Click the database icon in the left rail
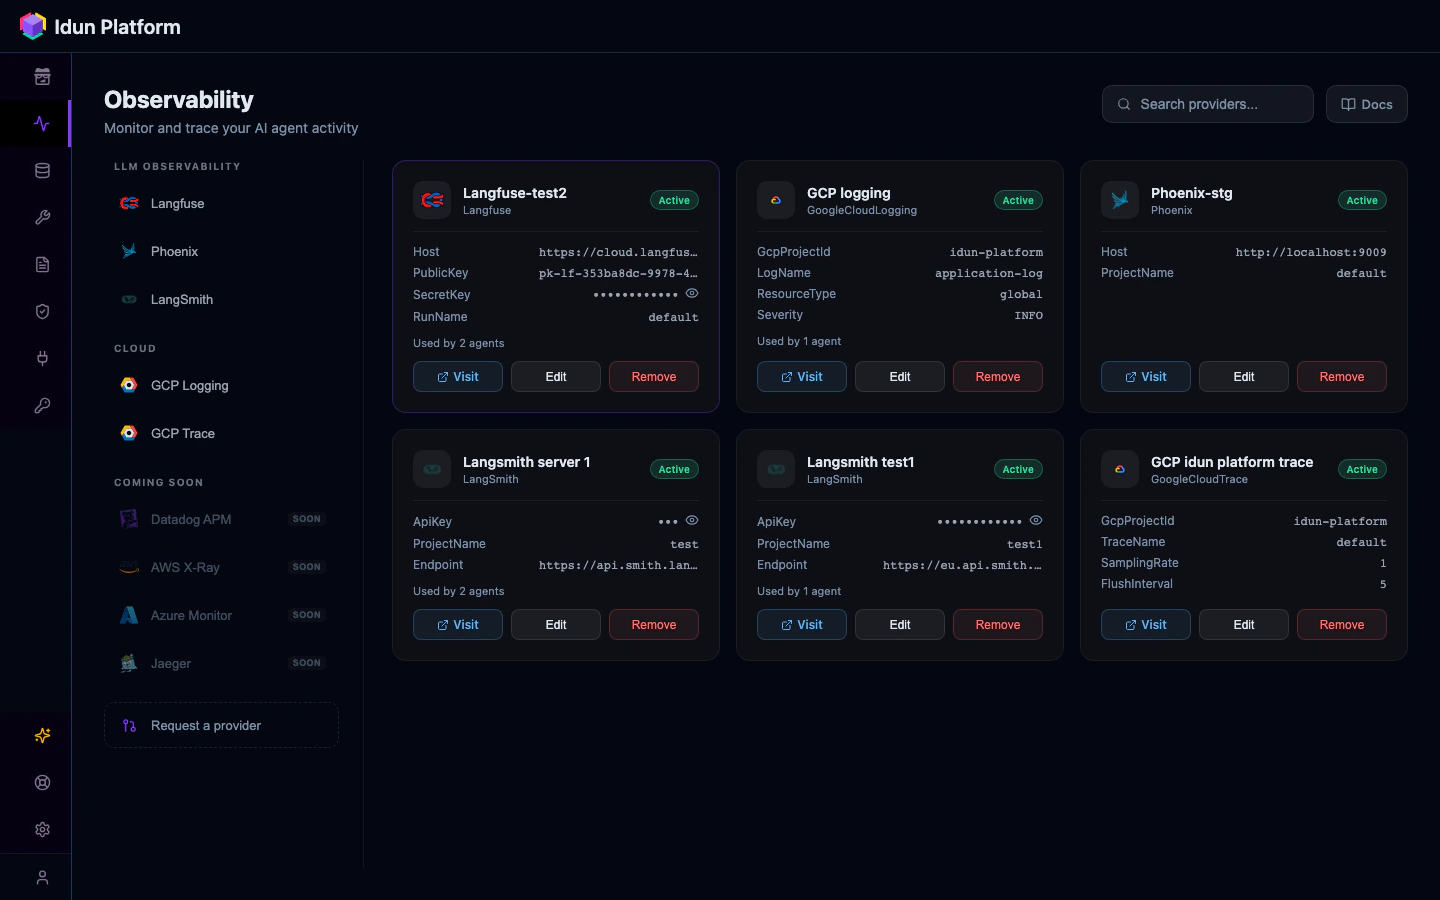Image resolution: width=1440 pixels, height=900 pixels. 42,170
